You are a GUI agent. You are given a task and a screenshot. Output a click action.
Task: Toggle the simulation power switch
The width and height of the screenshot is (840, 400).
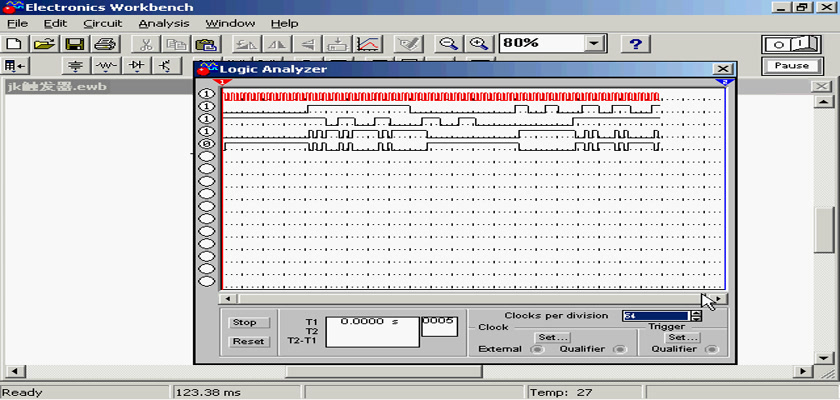(791, 44)
